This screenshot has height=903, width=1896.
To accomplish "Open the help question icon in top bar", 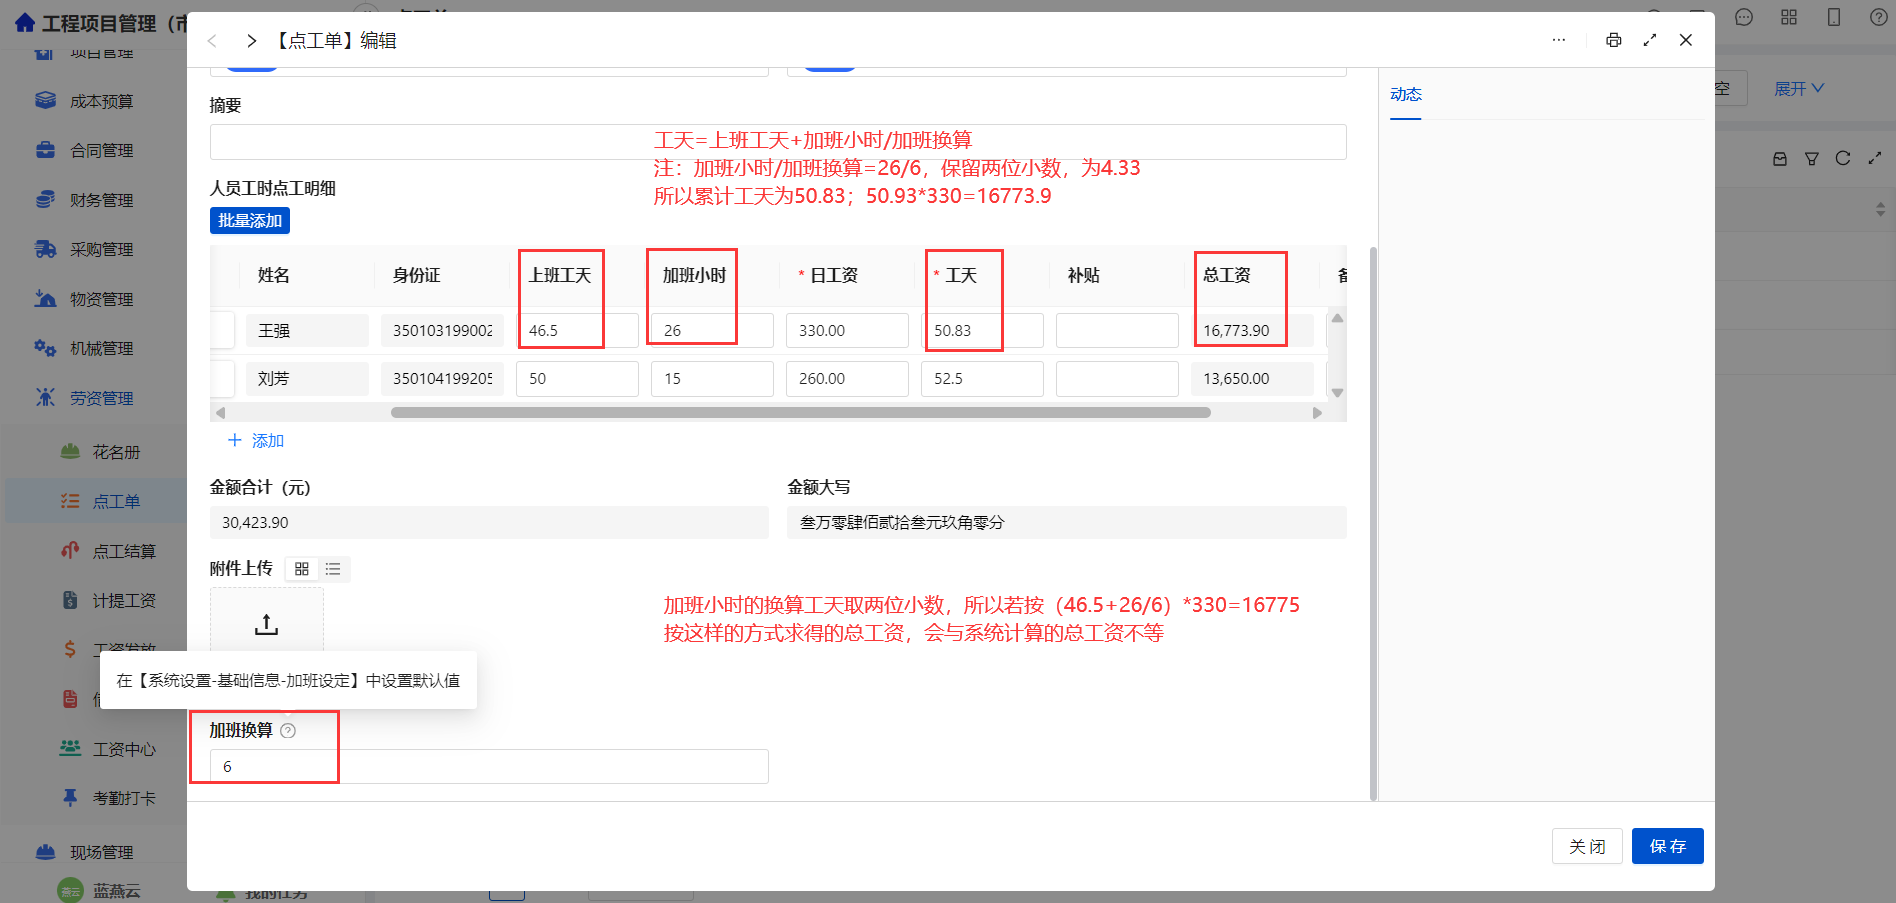I will [x=1879, y=17].
